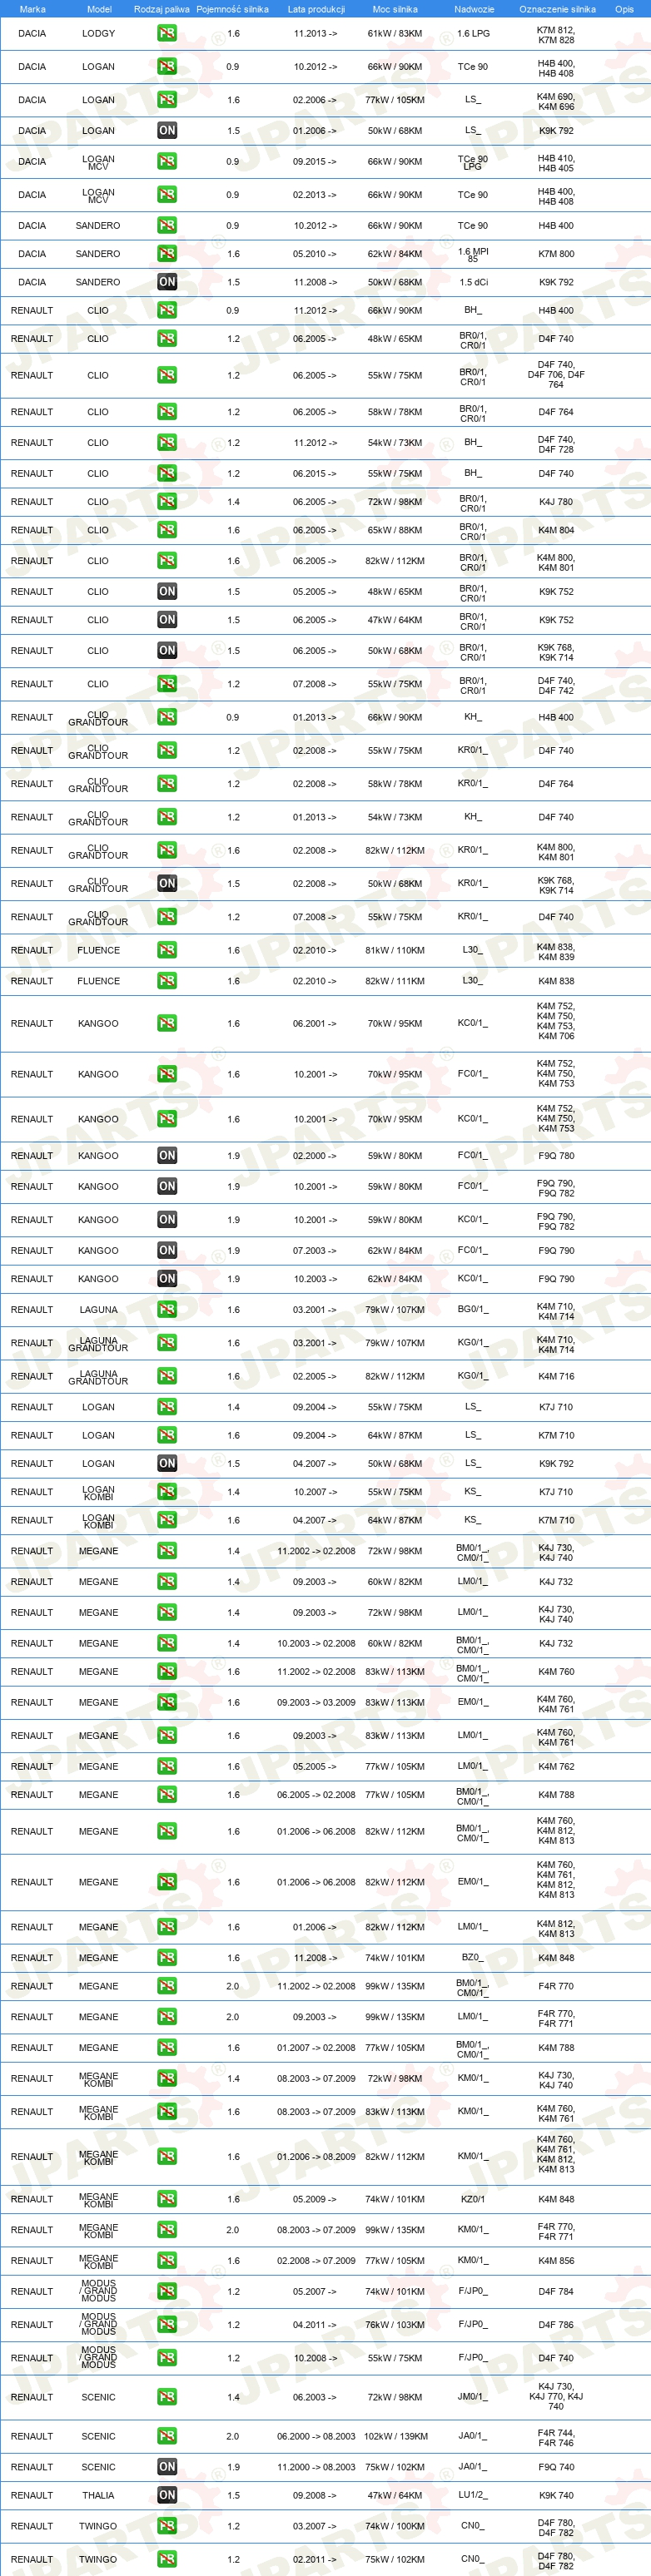Click the Pojemność silnika column header
Screen dimensions: 651x2576
pyautogui.click(x=232, y=9)
